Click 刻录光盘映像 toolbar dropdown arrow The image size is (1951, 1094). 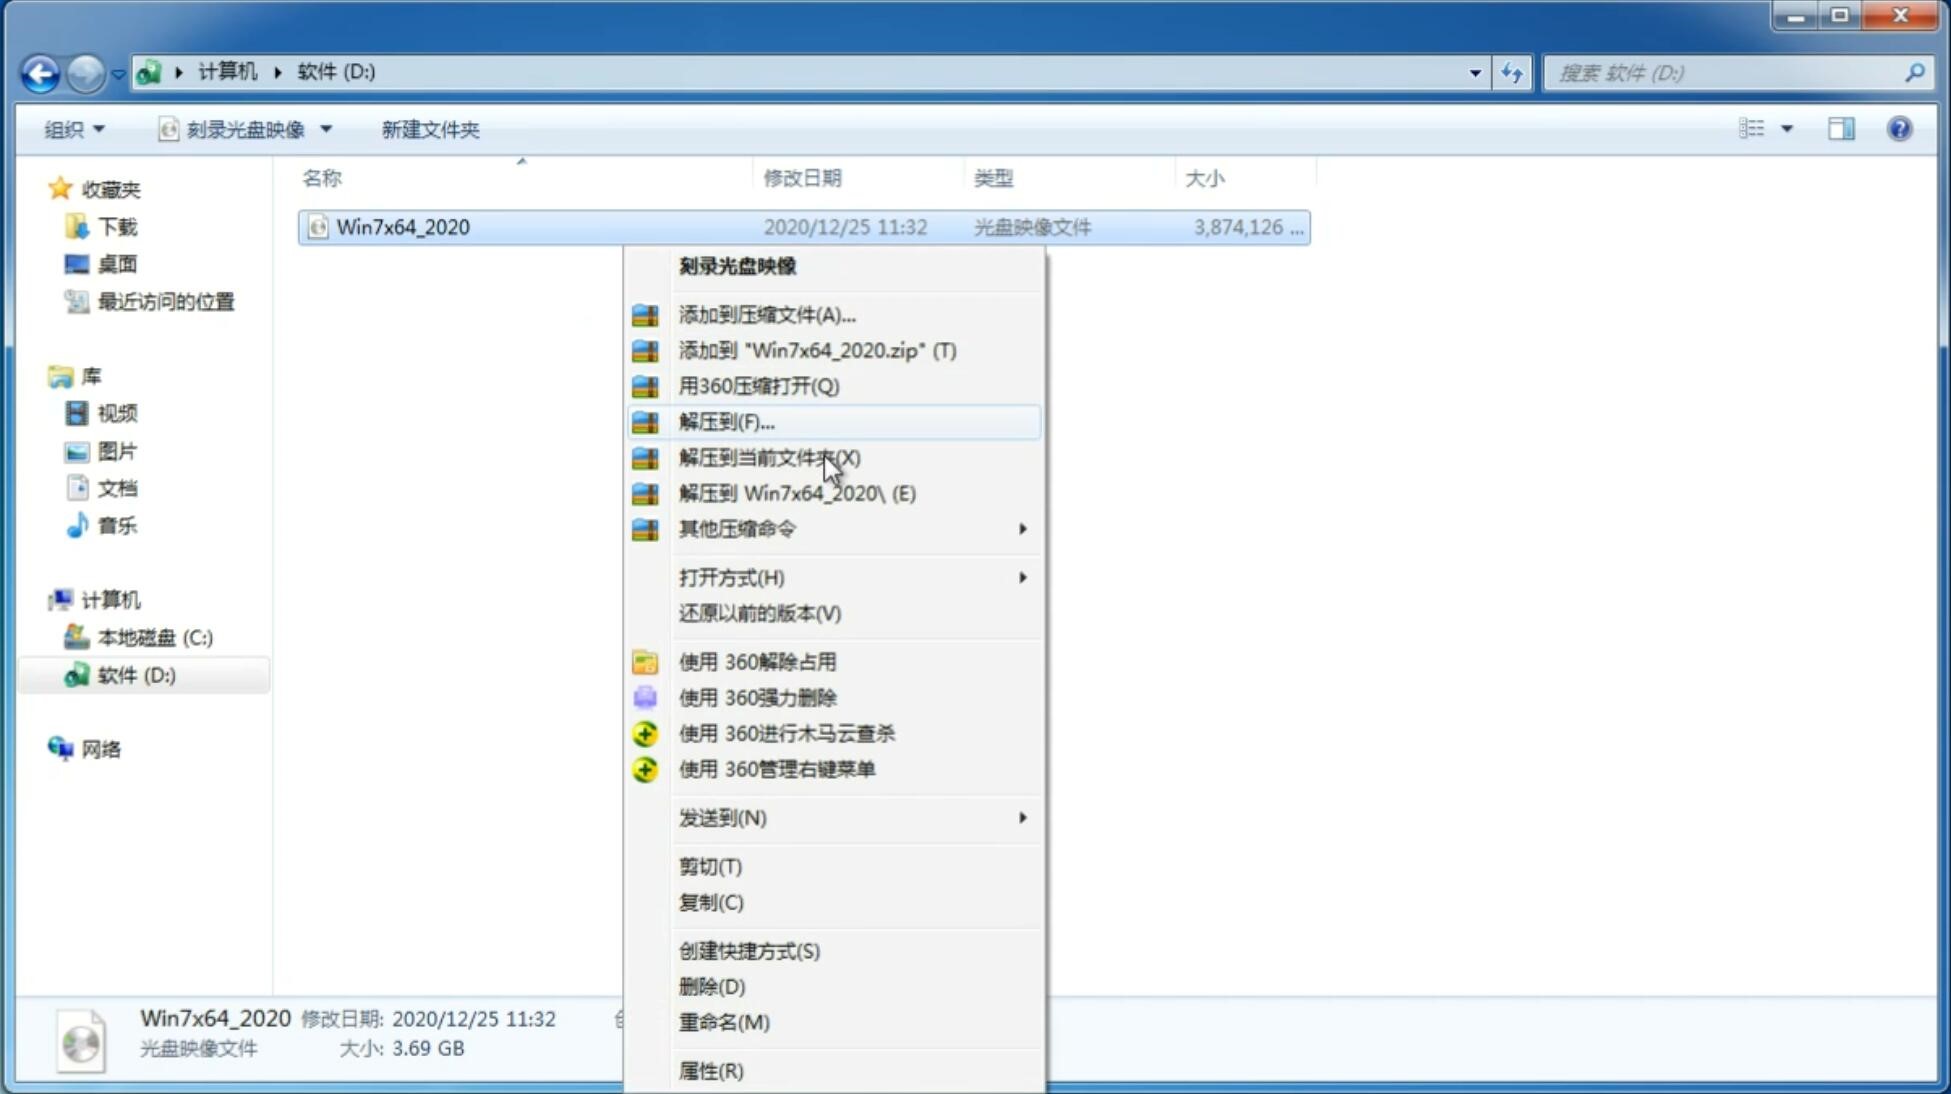point(330,129)
